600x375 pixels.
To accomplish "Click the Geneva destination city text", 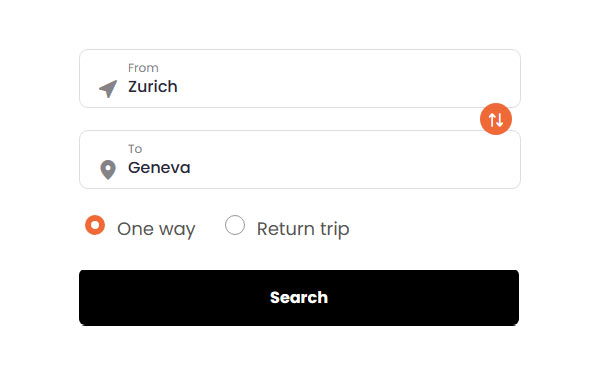I will pos(159,168).
